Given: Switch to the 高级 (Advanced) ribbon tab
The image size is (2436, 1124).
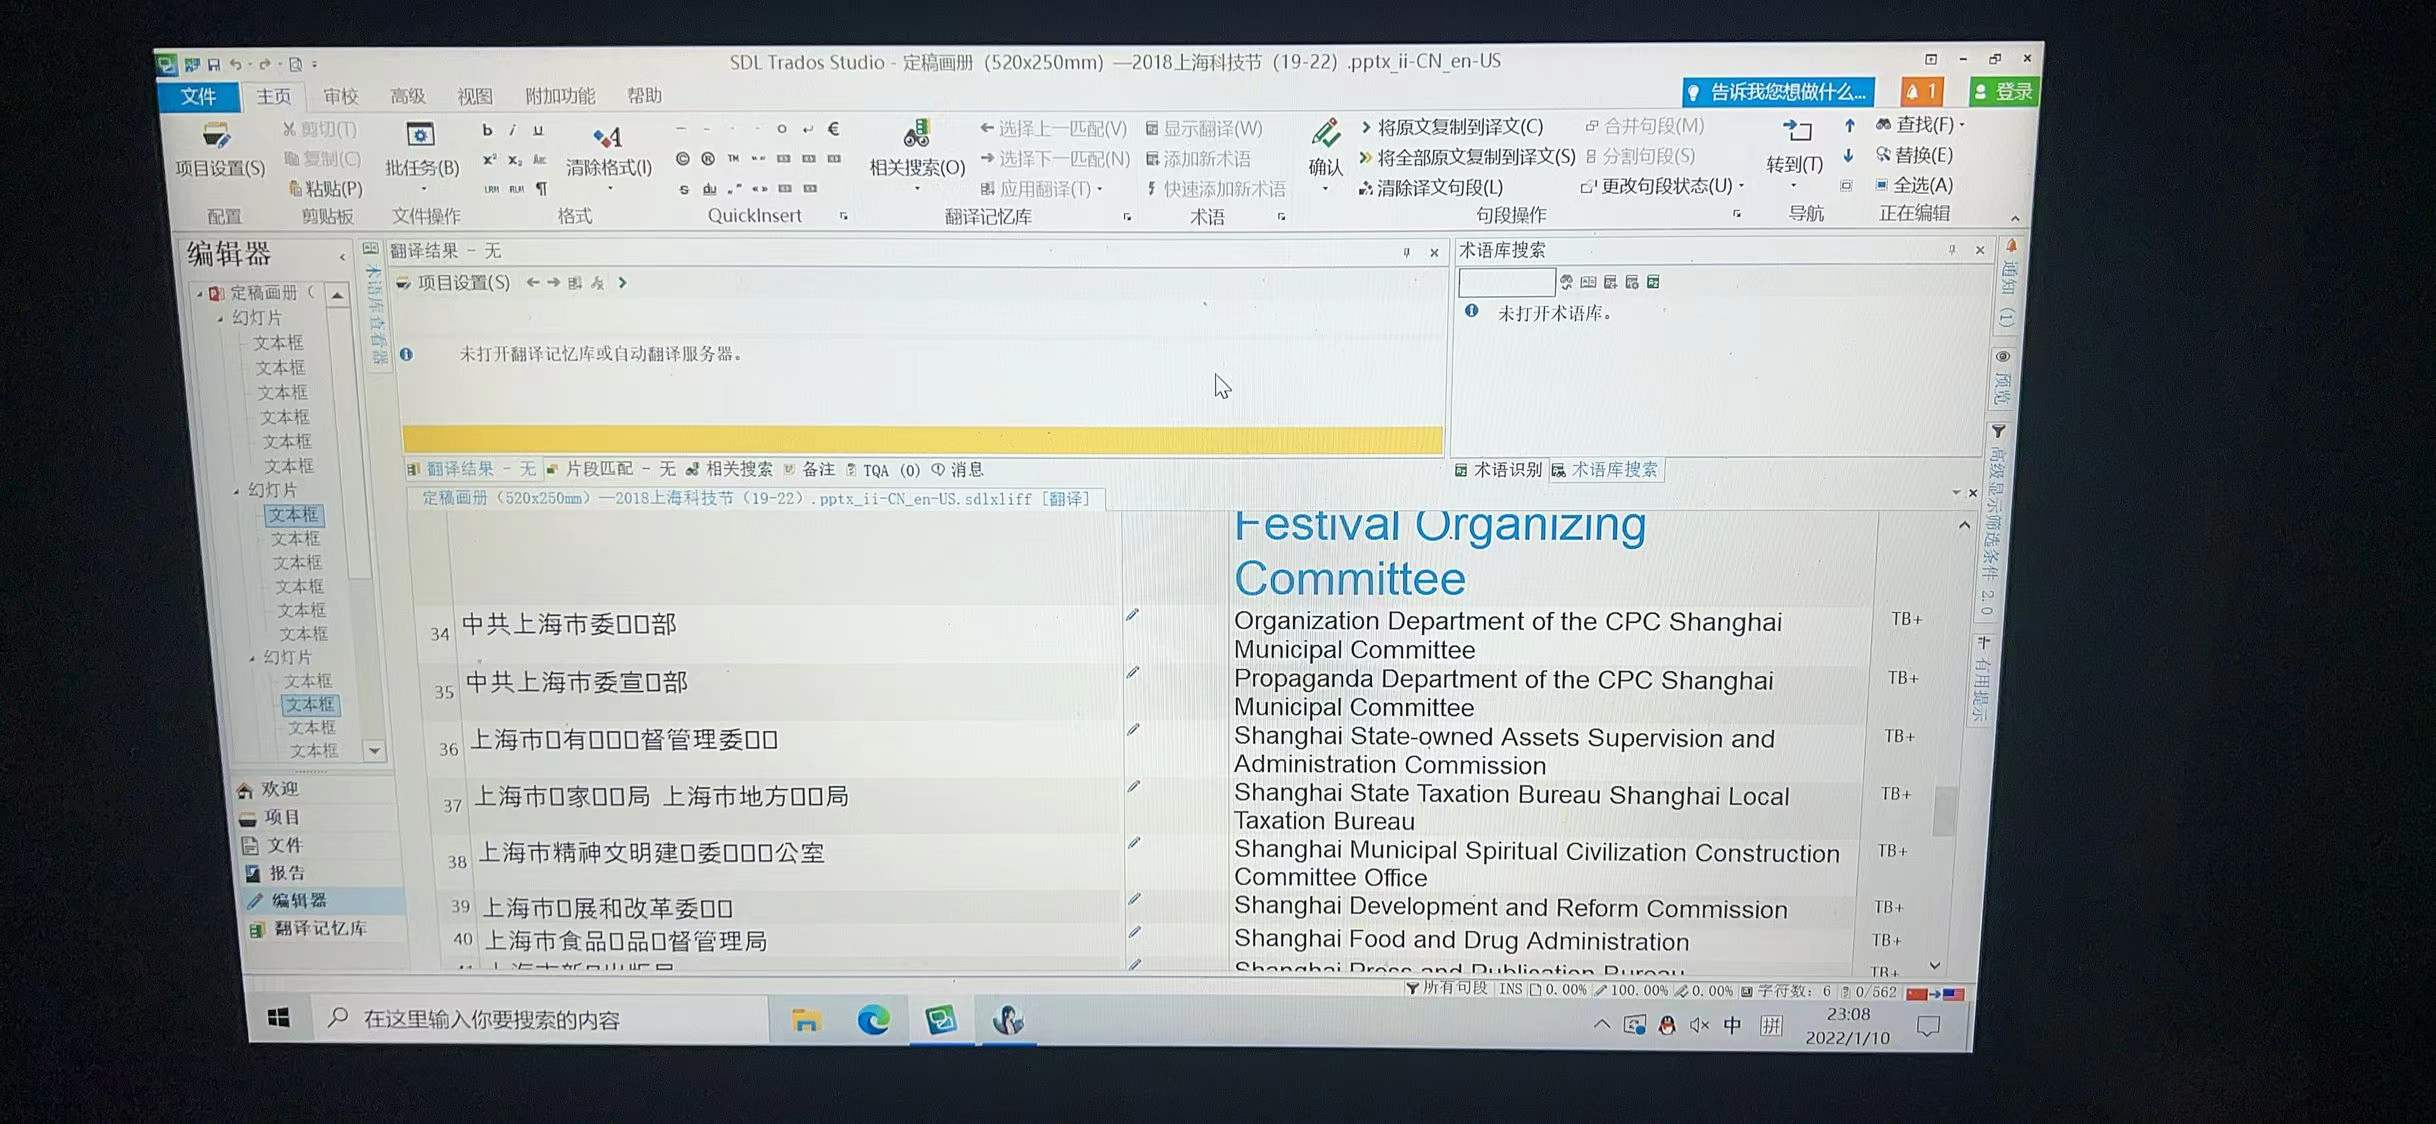Looking at the screenshot, I should [407, 96].
